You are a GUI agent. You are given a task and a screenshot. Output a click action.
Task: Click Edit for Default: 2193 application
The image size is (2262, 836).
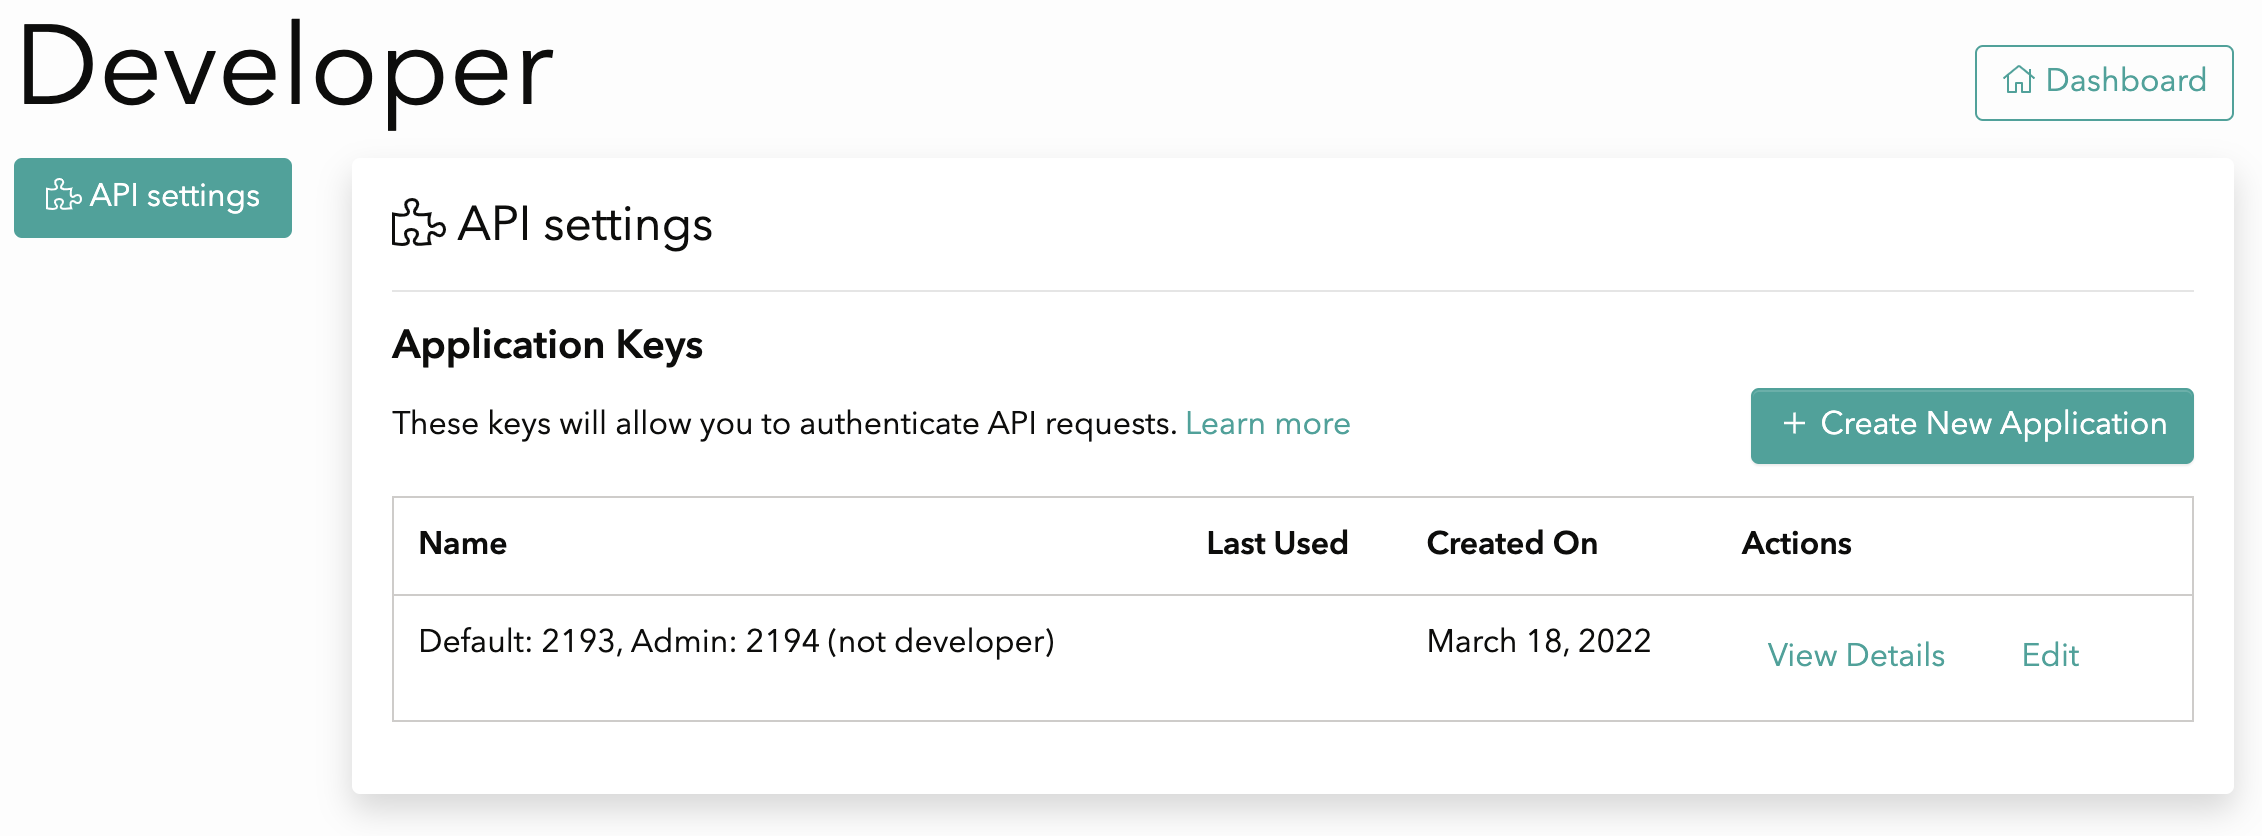click(2050, 655)
